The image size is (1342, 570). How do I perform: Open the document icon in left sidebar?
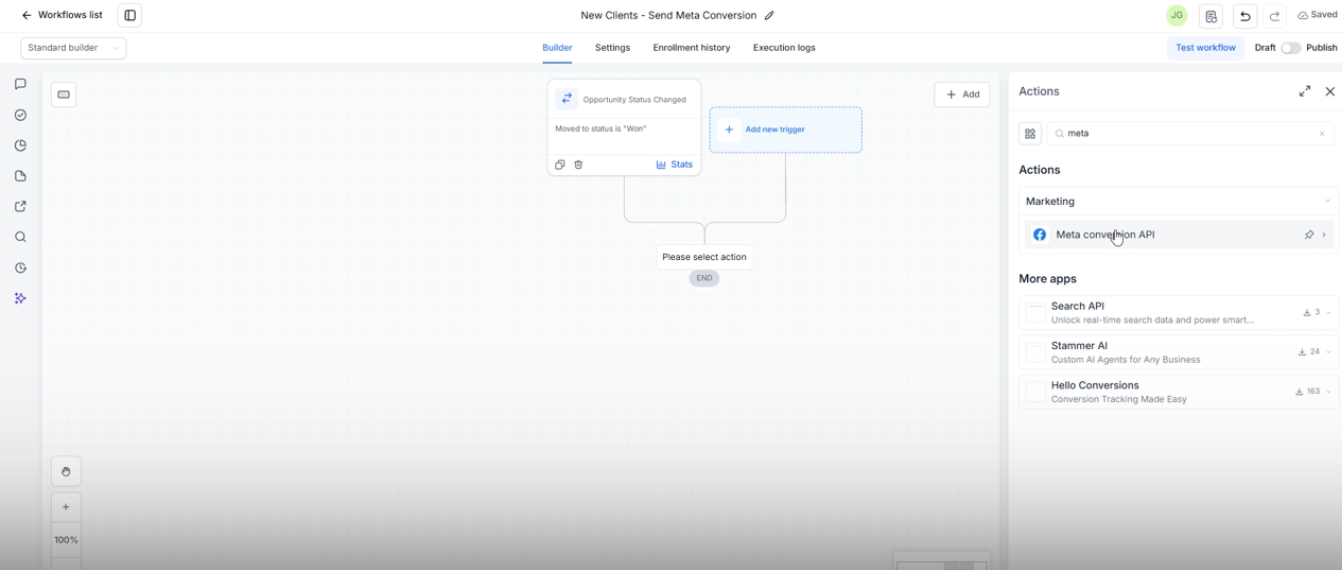click(20, 176)
